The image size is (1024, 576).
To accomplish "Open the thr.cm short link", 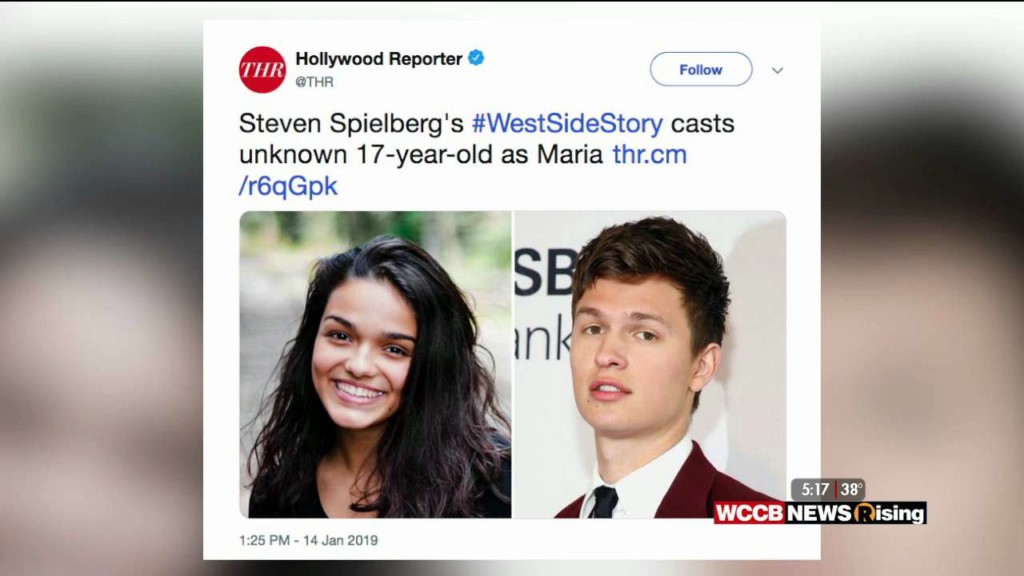I will click(650, 155).
